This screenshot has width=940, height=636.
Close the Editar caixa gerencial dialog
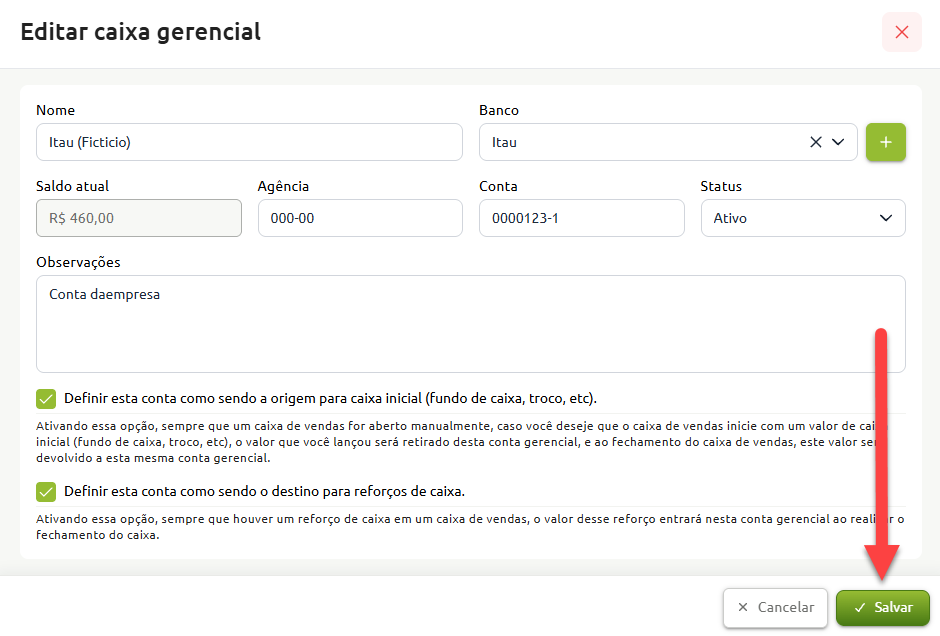pos(901,32)
